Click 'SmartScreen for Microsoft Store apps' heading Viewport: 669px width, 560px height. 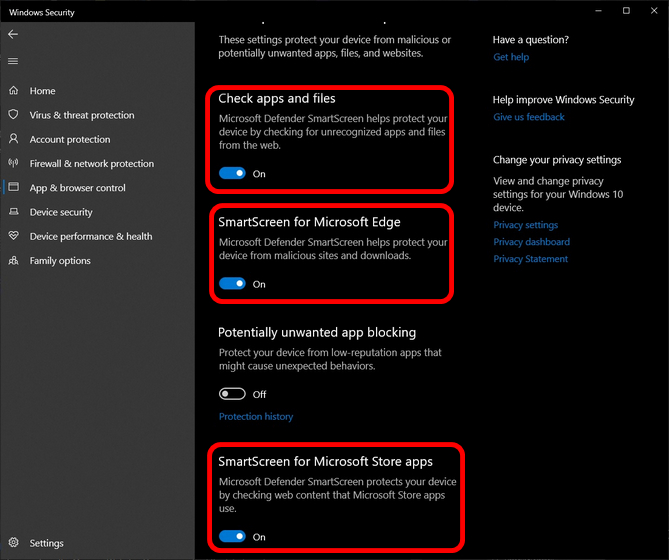(326, 461)
